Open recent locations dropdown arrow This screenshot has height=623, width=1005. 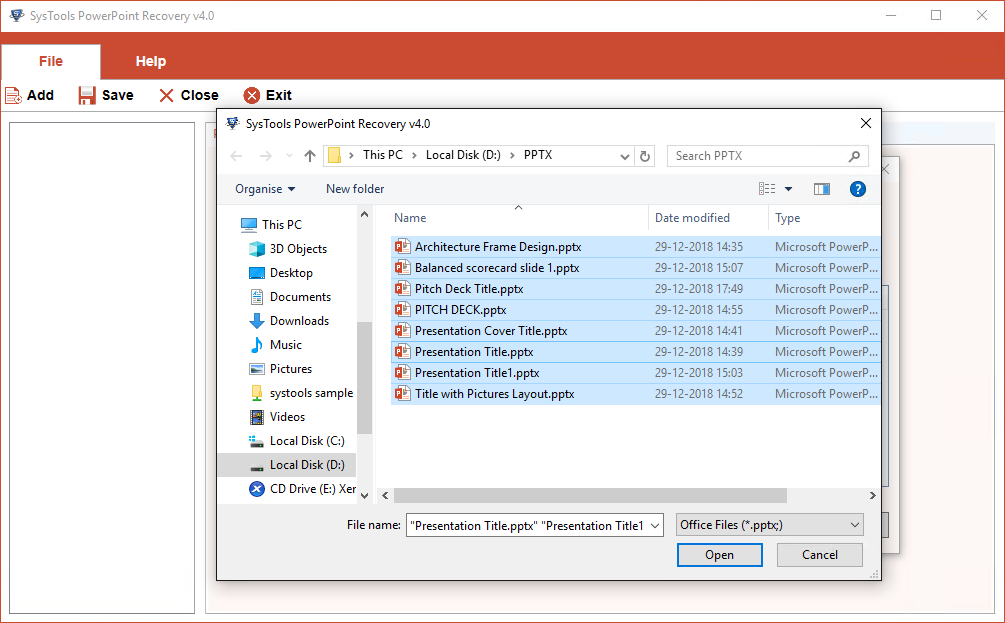click(289, 156)
